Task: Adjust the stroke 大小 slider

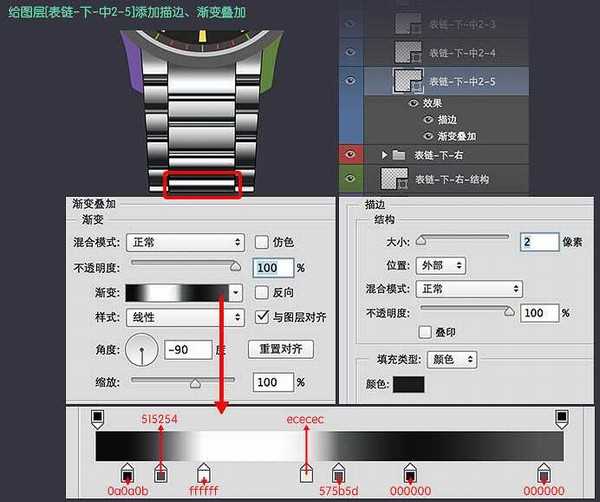Action: click(421, 240)
